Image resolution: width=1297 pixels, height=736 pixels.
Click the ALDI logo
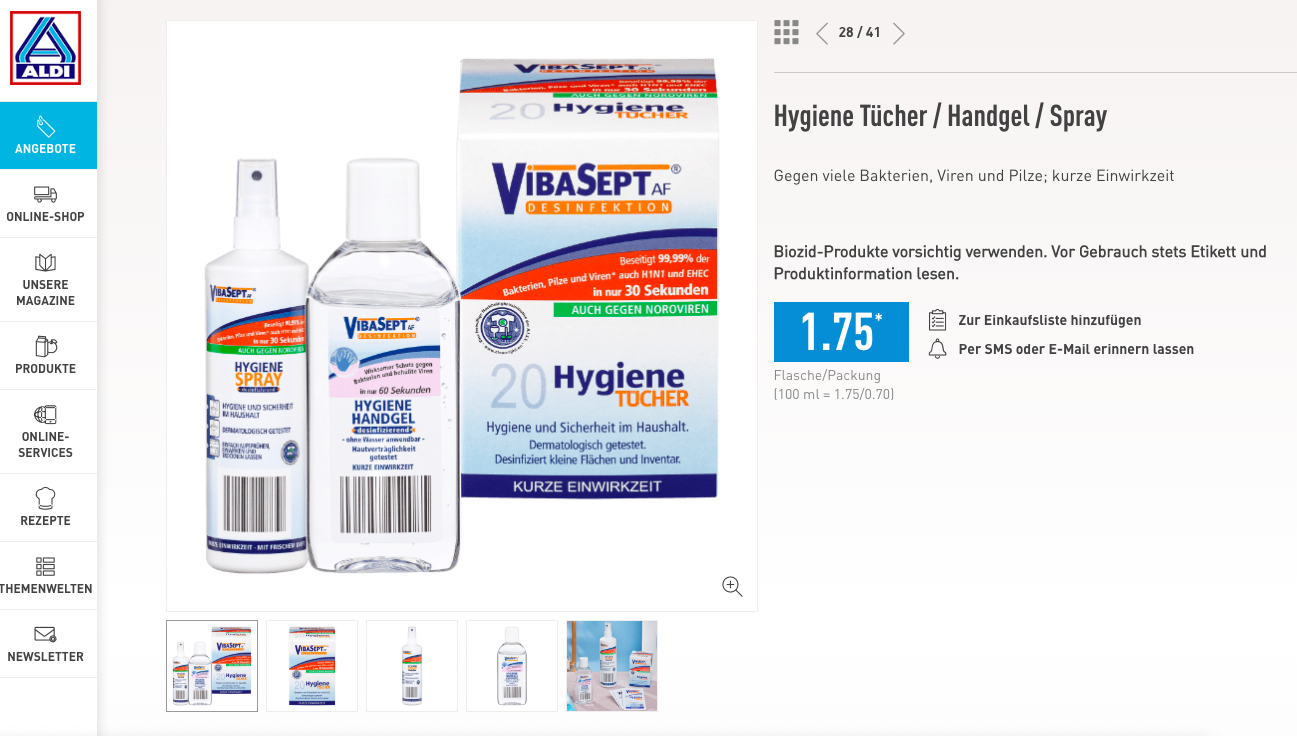tap(46, 48)
